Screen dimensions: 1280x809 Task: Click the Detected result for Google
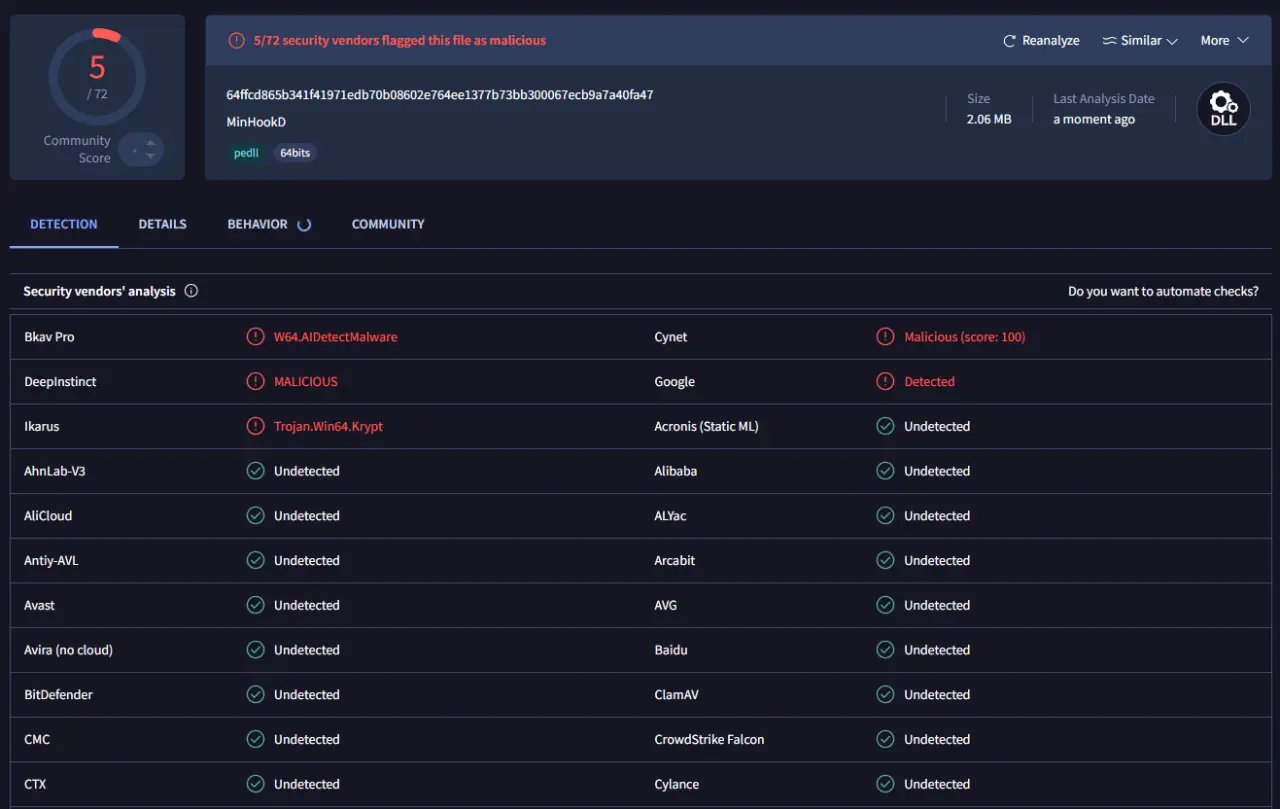click(x=930, y=382)
